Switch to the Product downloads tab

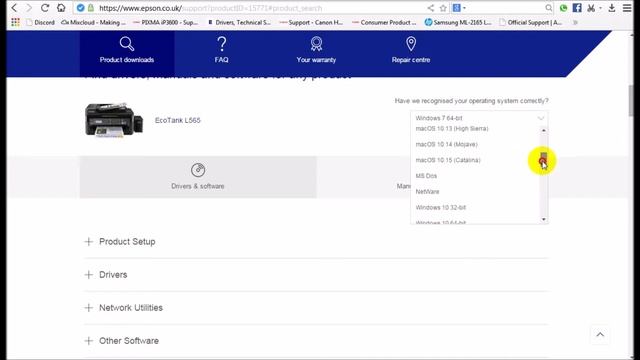click(x=127, y=53)
